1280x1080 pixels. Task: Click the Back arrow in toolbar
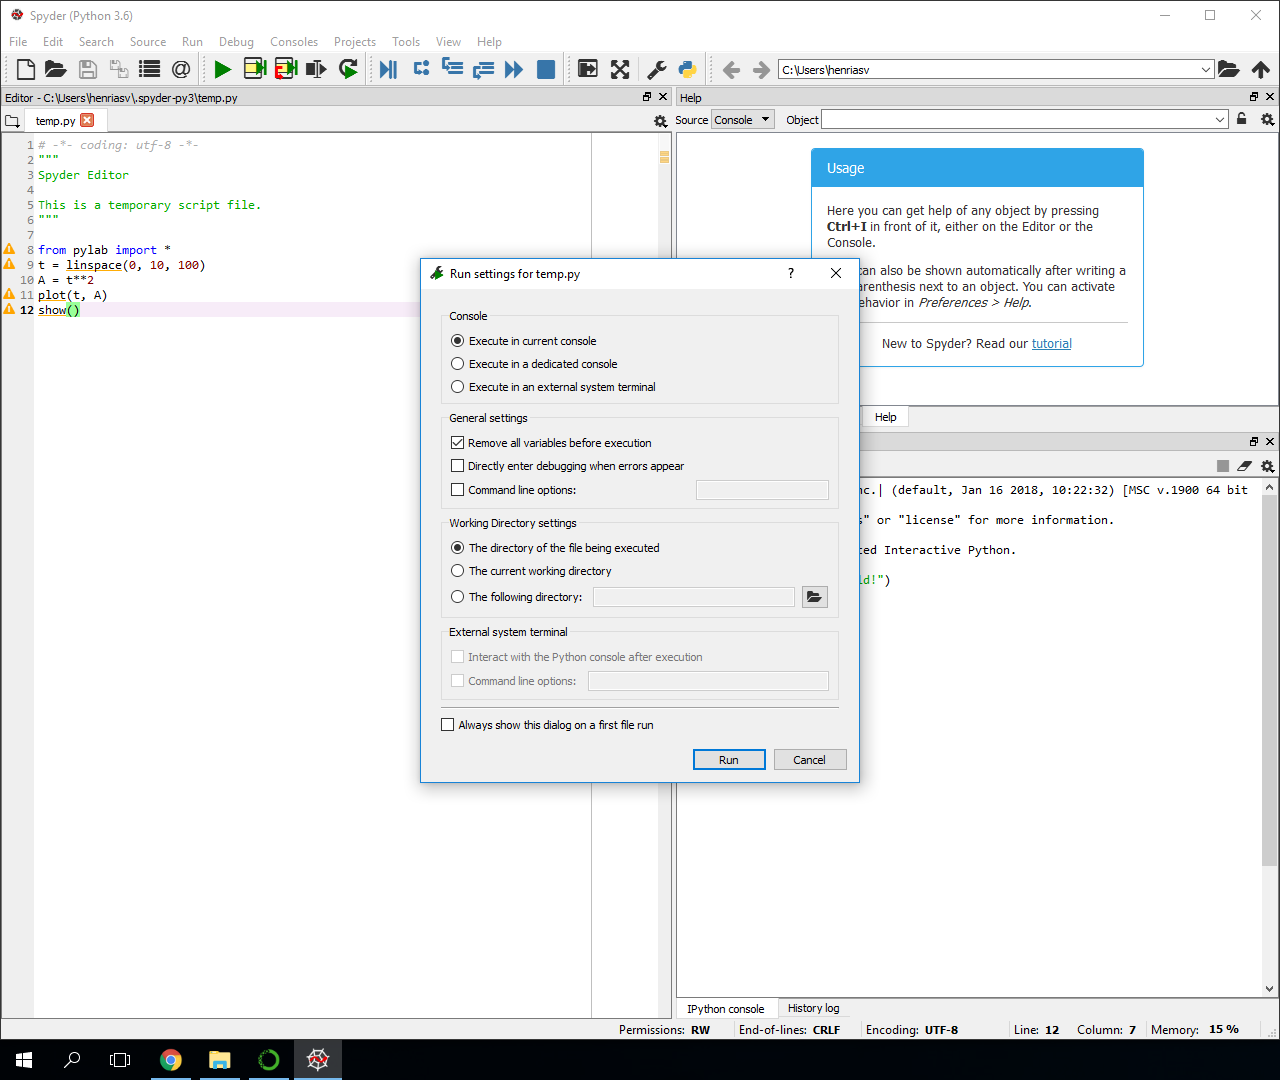coord(731,69)
